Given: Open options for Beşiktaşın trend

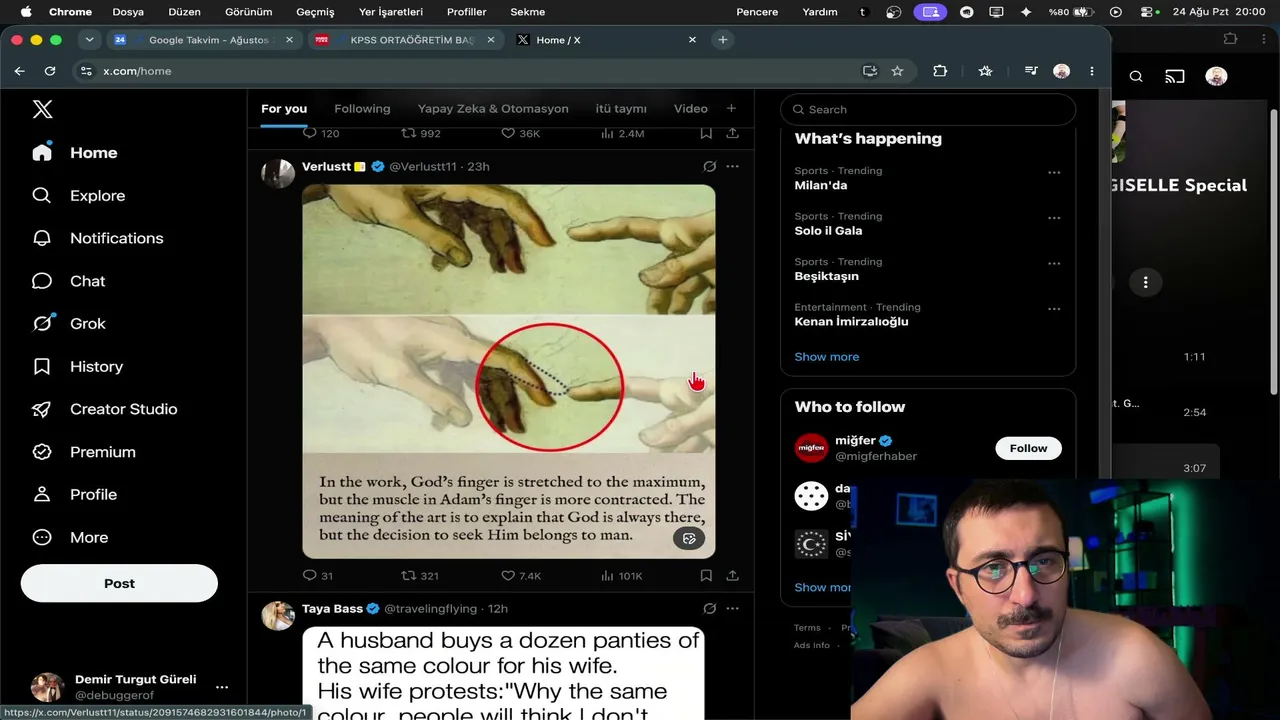Looking at the screenshot, I should [1054, 263].
